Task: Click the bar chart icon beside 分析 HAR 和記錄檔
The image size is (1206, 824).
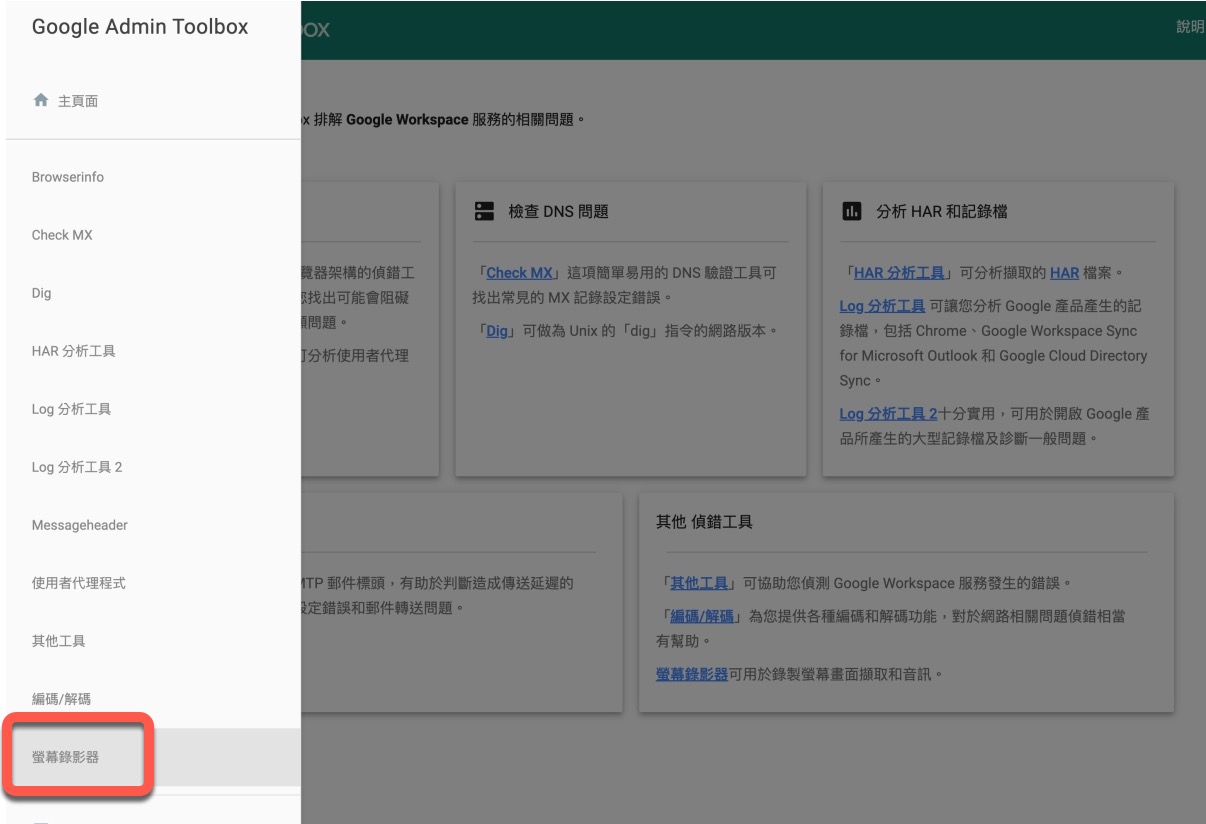Action: [x=852, y=212]
